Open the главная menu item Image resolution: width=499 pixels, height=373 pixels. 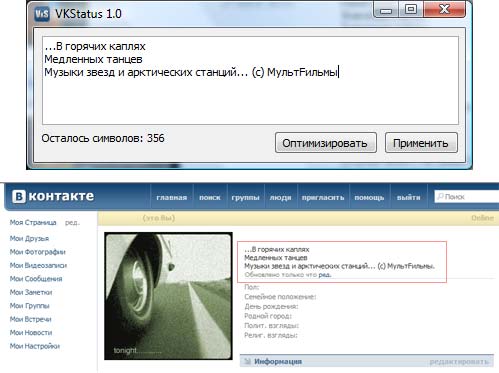(171, 197)
